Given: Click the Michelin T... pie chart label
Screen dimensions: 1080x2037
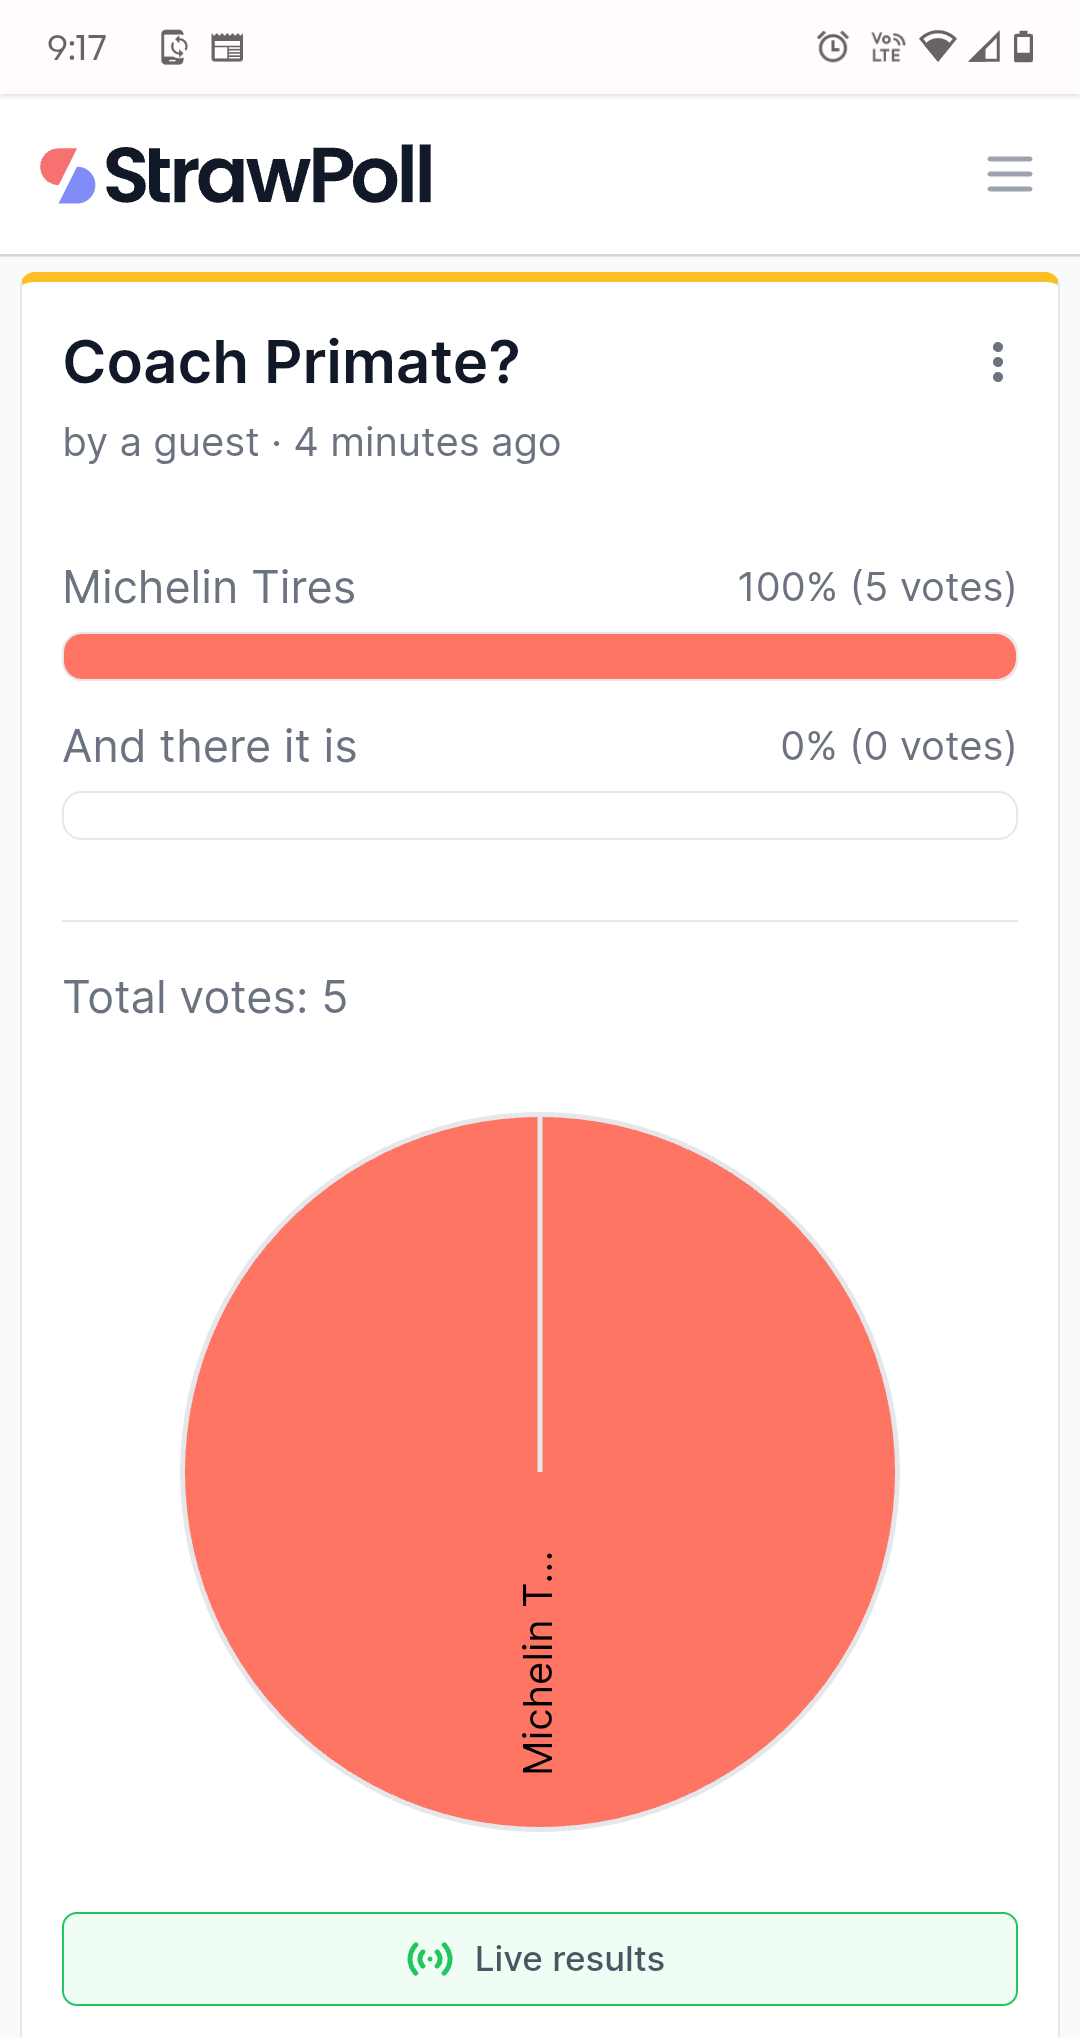Looking at the screenshot, I should point(538,1663).
